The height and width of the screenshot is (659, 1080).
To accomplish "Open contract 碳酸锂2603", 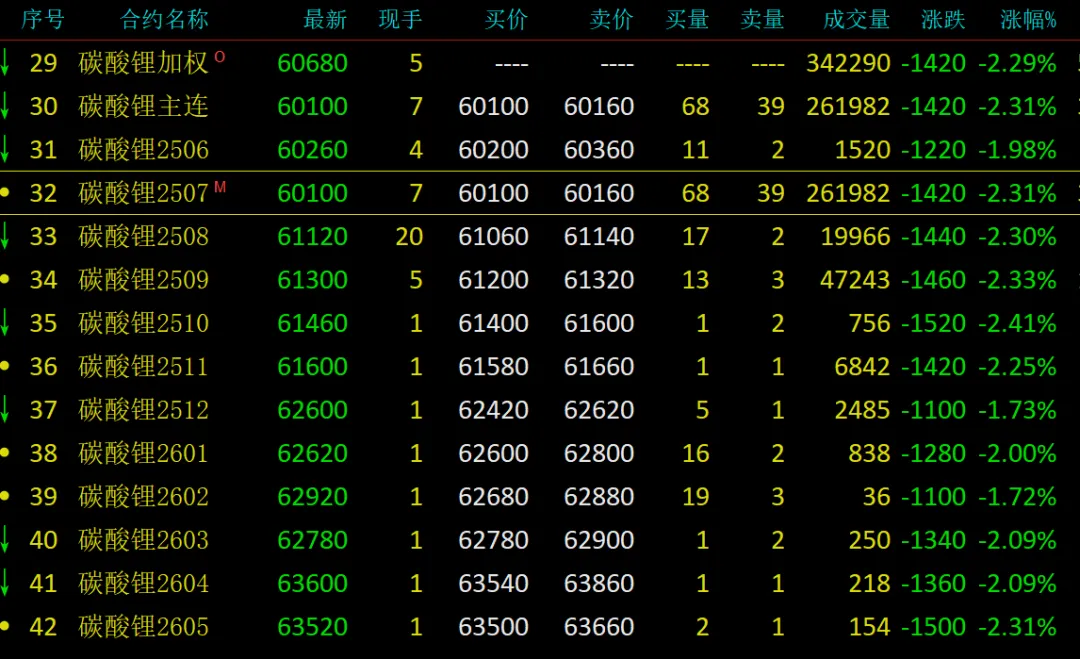I will pos(143,540).
